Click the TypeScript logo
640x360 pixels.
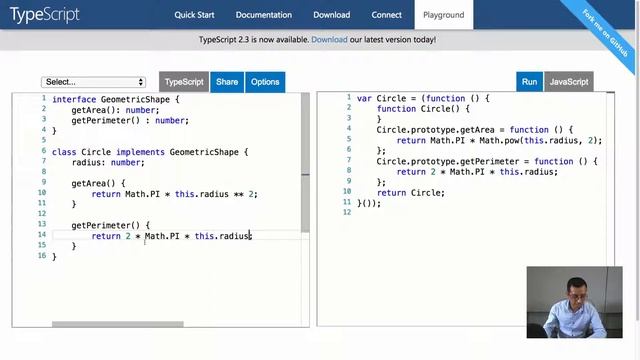44,15
